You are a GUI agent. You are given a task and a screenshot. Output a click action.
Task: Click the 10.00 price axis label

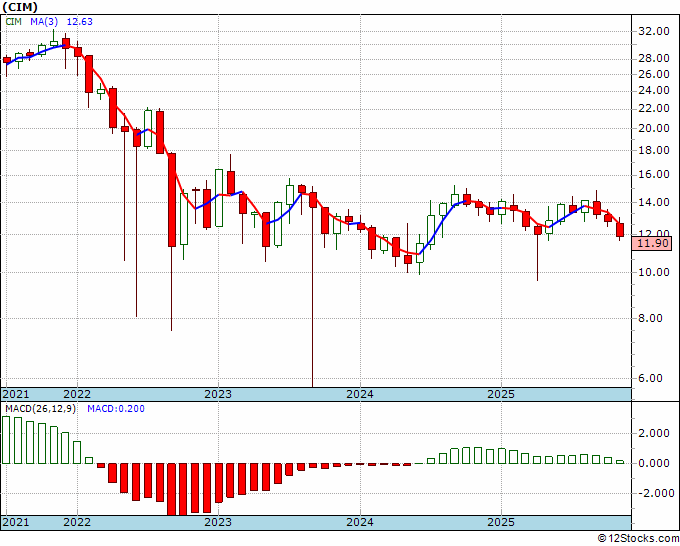[654, 272]
